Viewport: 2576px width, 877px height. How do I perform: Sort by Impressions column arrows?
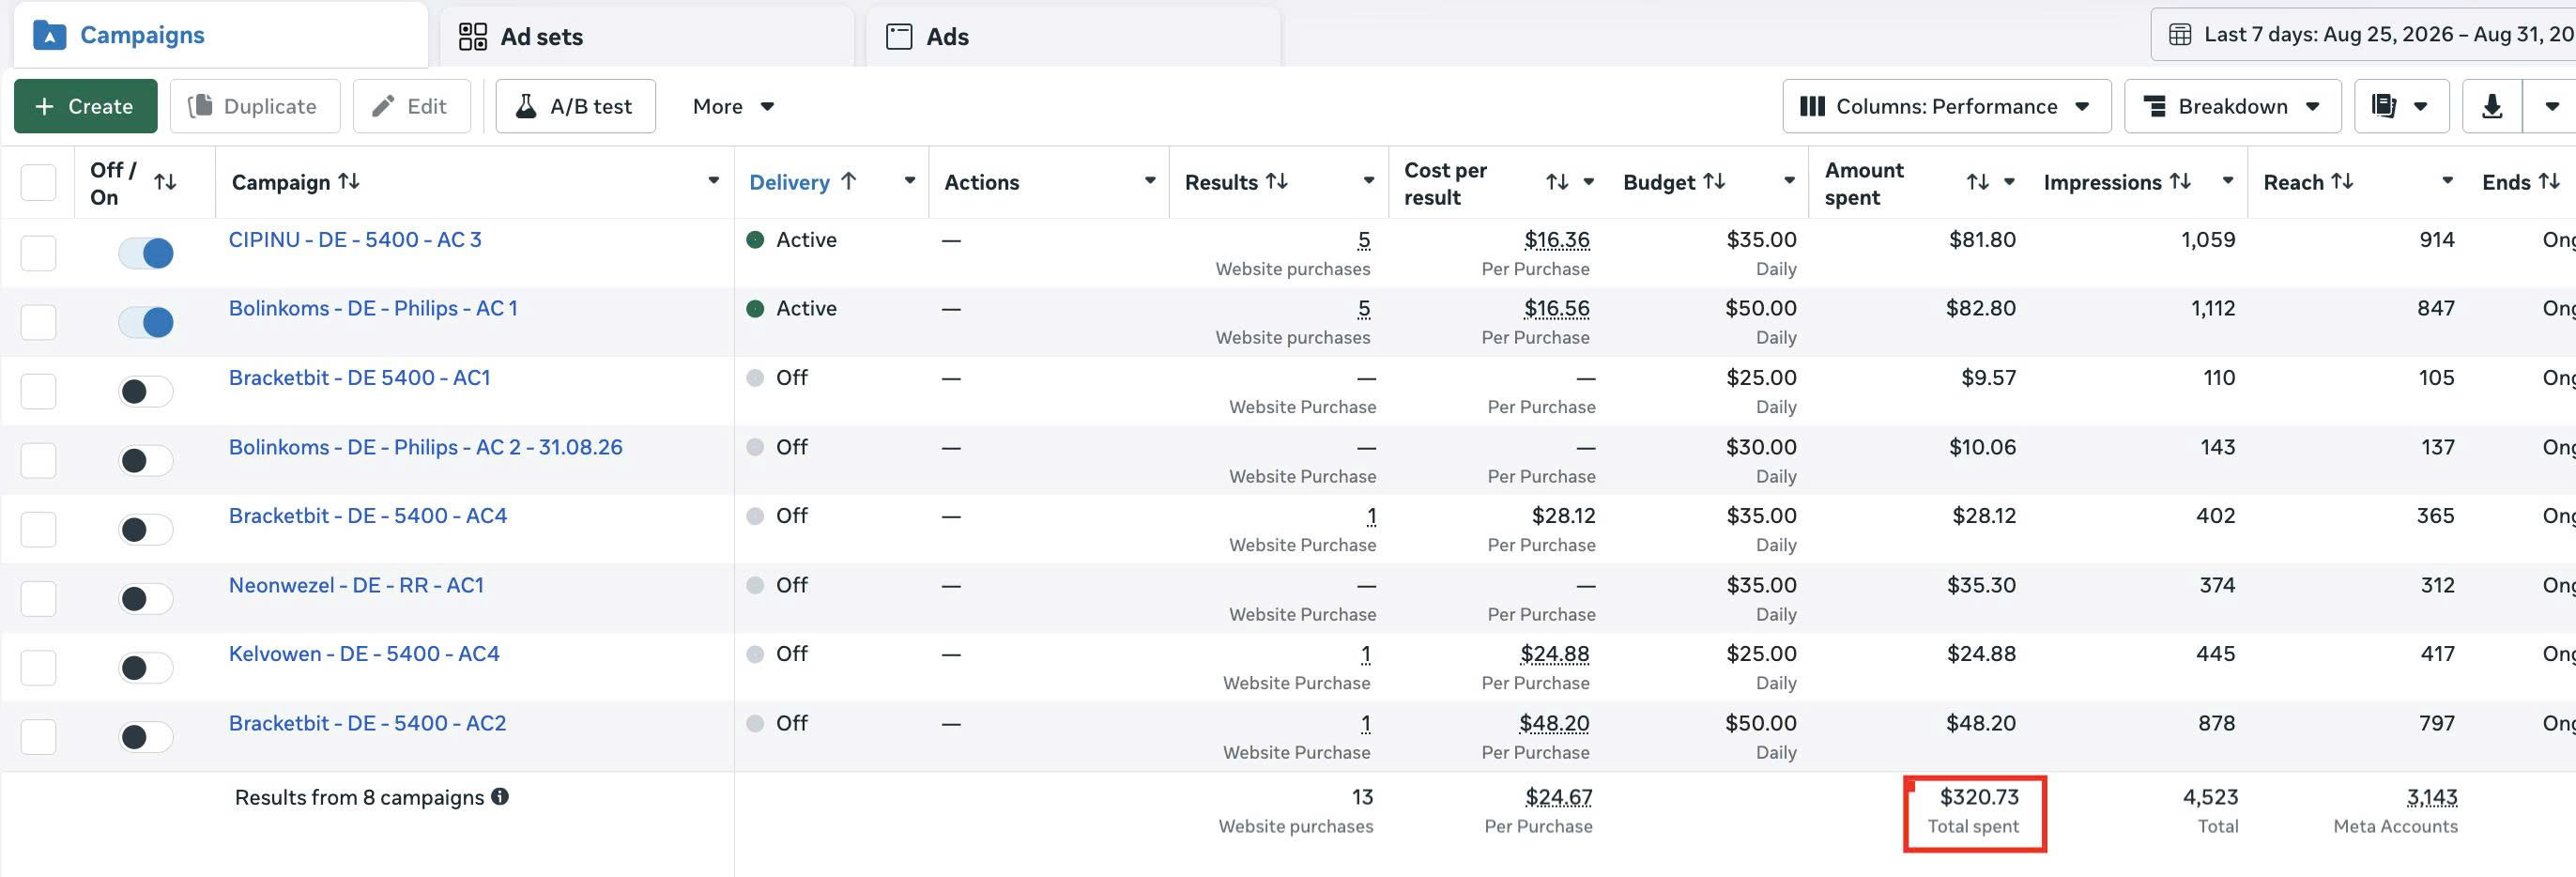(x=2180, y=181)
